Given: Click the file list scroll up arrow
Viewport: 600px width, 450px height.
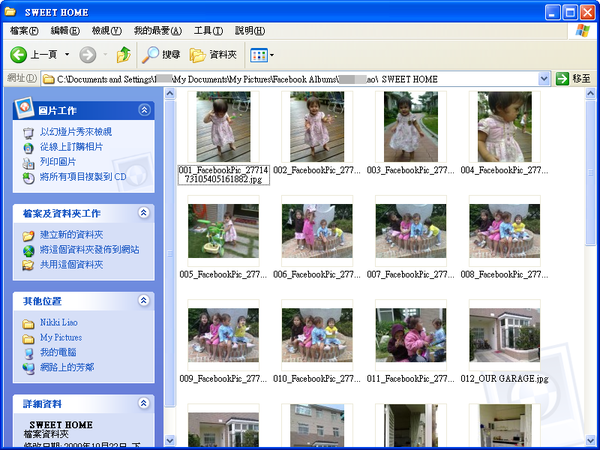Looking at the screenshot, I should pyautogui.click(x=590, y=93).
